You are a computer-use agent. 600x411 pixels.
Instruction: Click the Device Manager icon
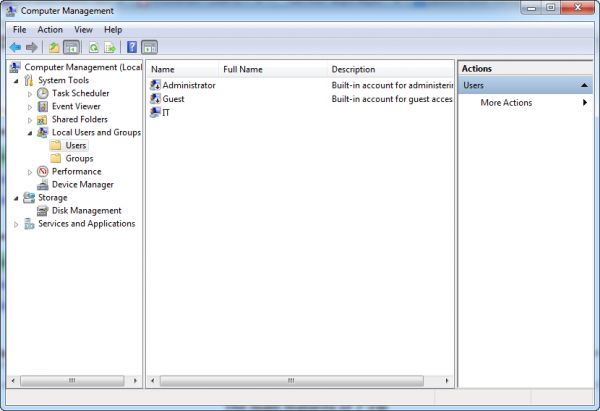click(x=42, y=185)
